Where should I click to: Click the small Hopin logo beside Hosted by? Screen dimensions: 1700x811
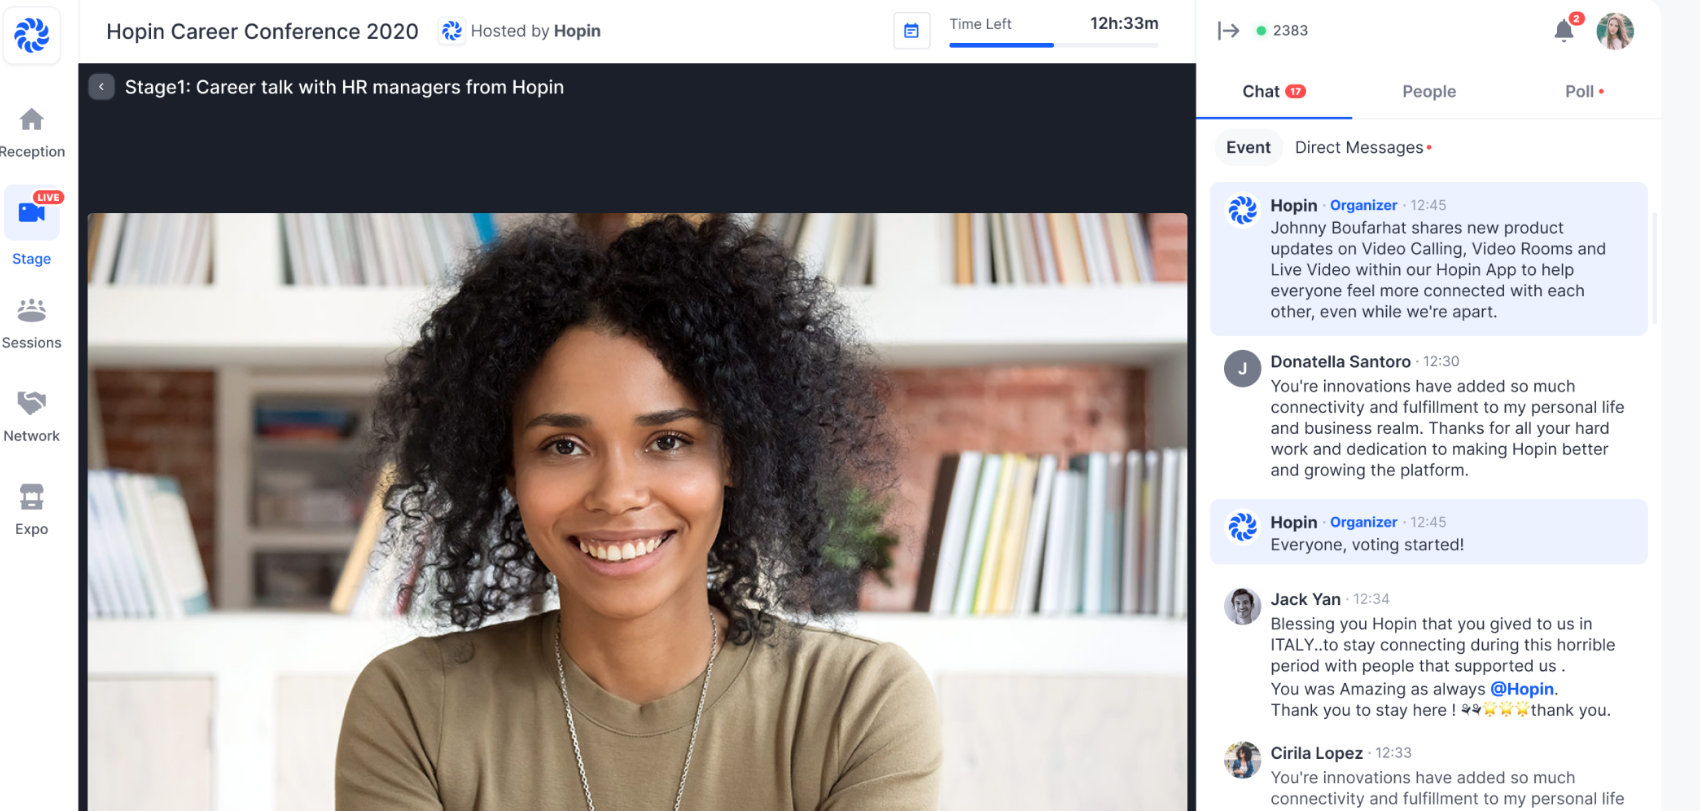coord(452,31)
